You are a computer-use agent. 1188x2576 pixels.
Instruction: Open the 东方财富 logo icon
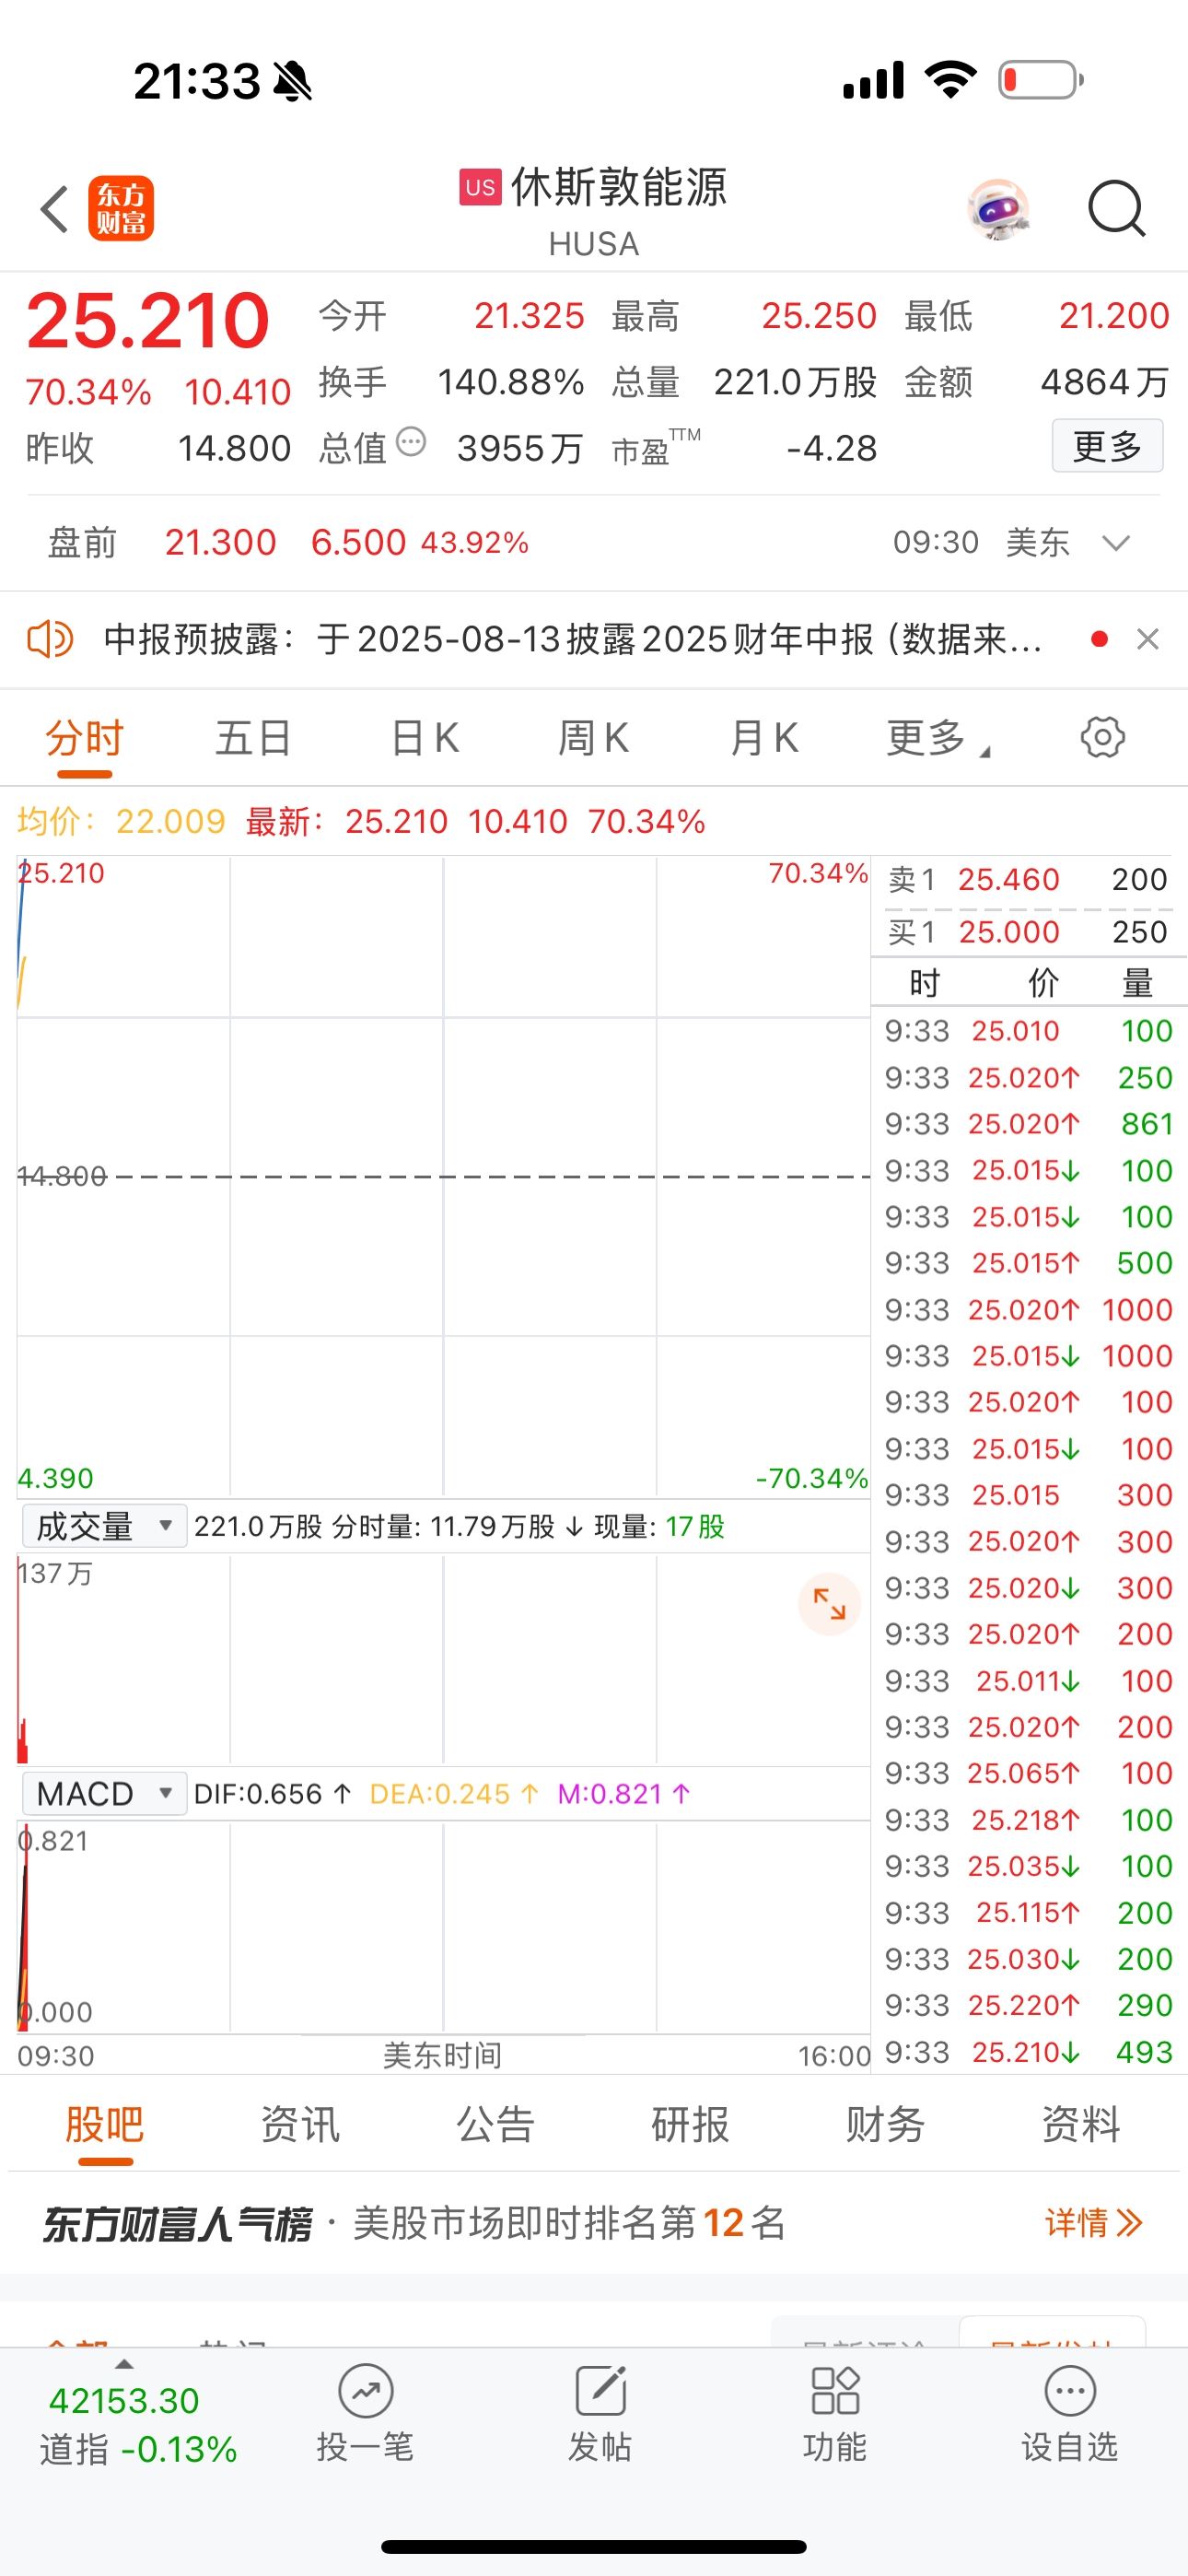121,209
